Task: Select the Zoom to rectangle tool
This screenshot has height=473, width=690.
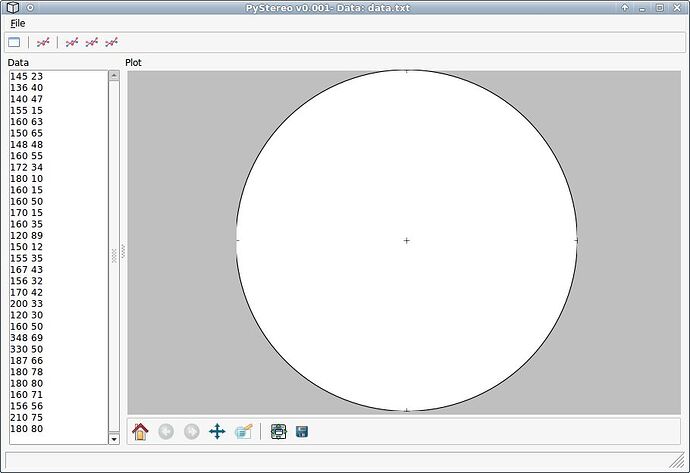Action: [x=243, y=432]
